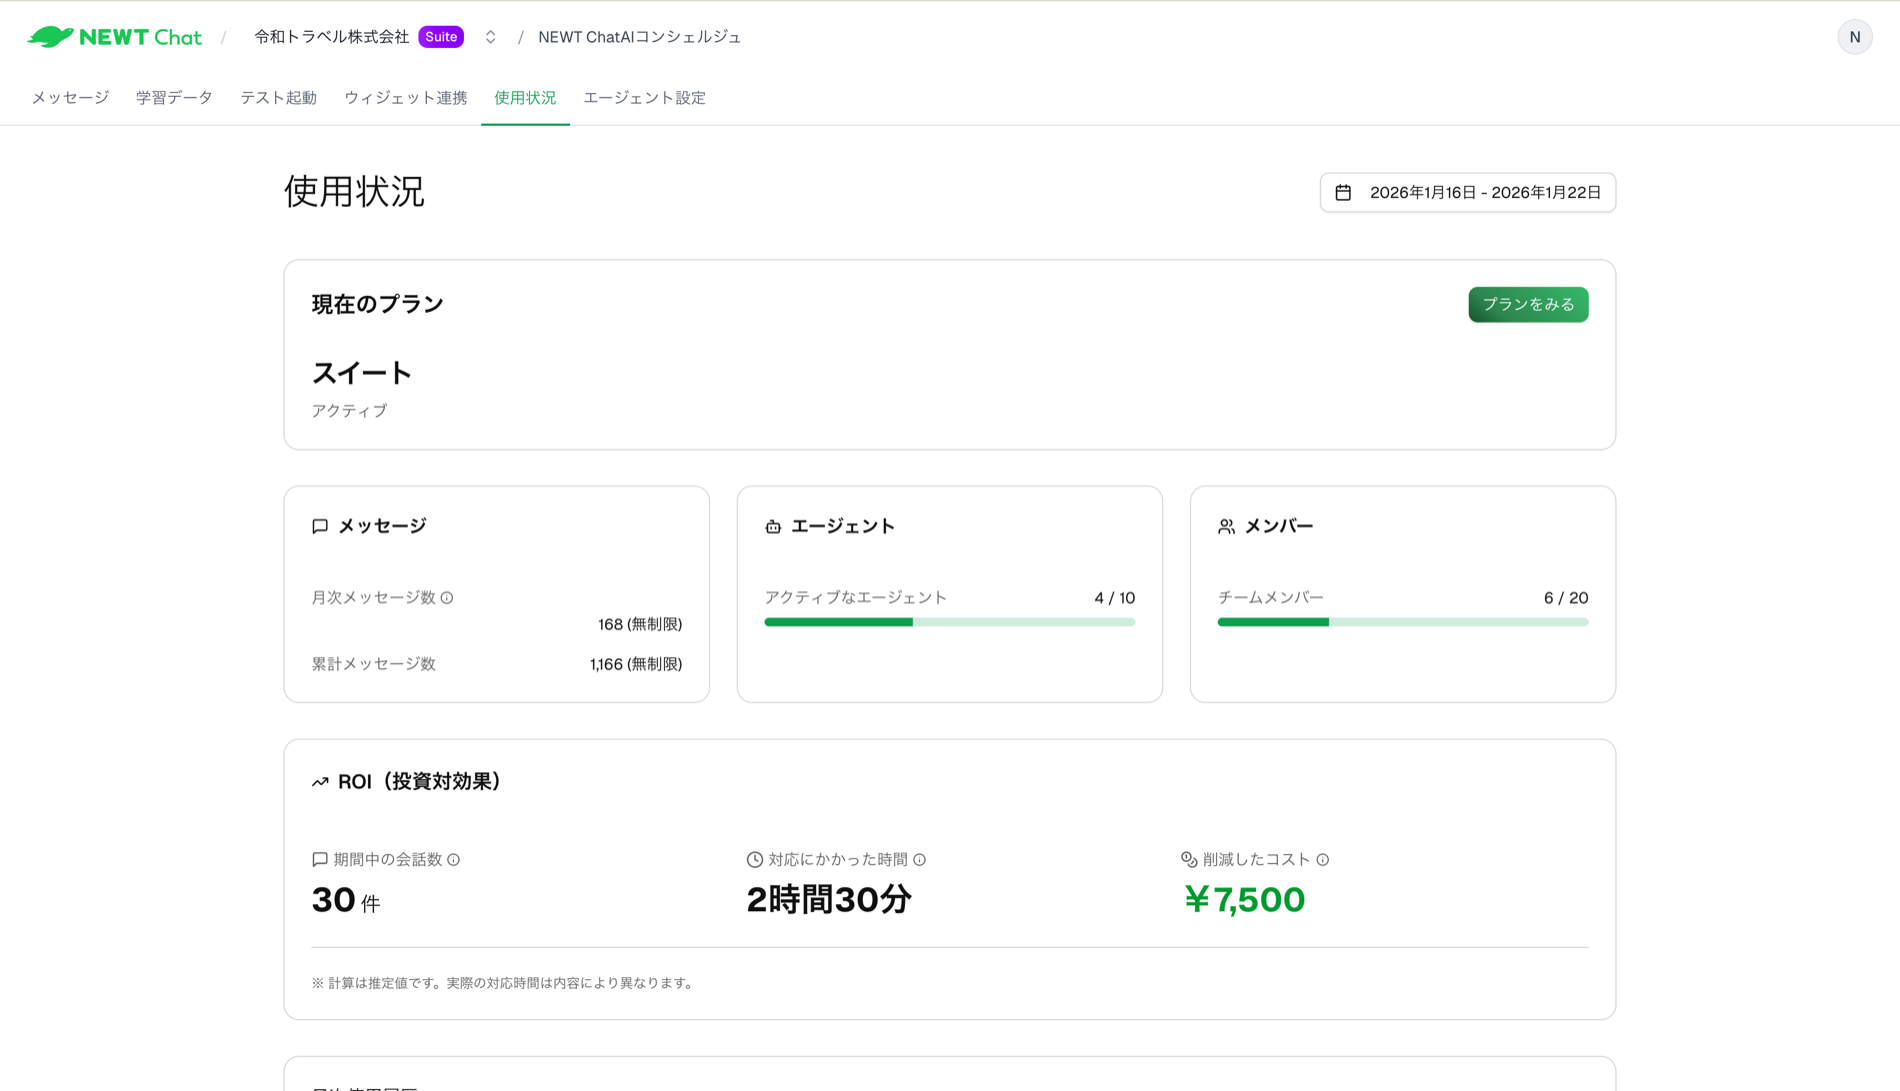Click the メッセージ card speech bubble icon
Viewport: 1900px width, 1091px height.
(320, 525)
